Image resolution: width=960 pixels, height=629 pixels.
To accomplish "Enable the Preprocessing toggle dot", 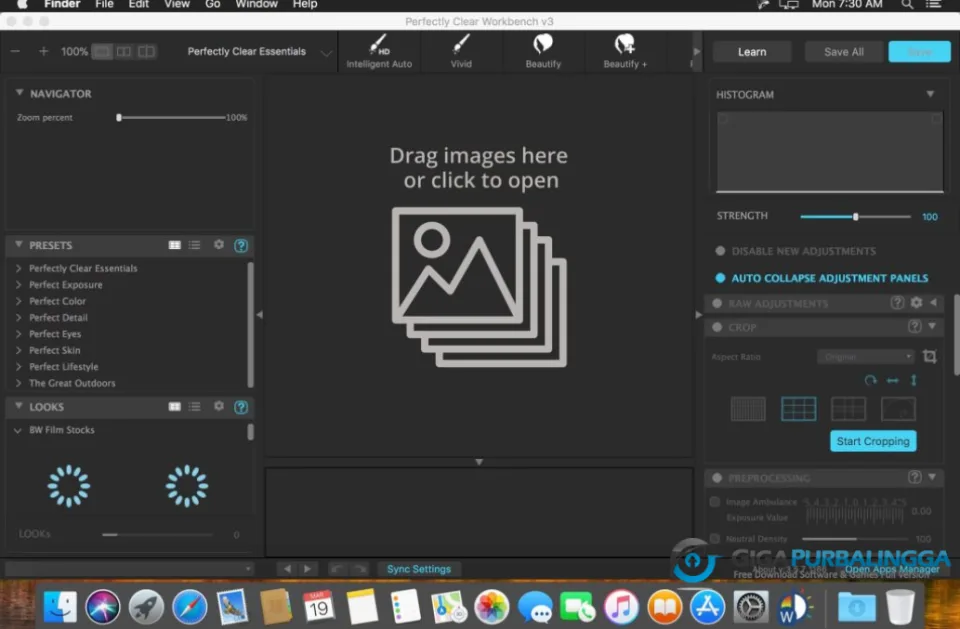I will tap(717, 478).
